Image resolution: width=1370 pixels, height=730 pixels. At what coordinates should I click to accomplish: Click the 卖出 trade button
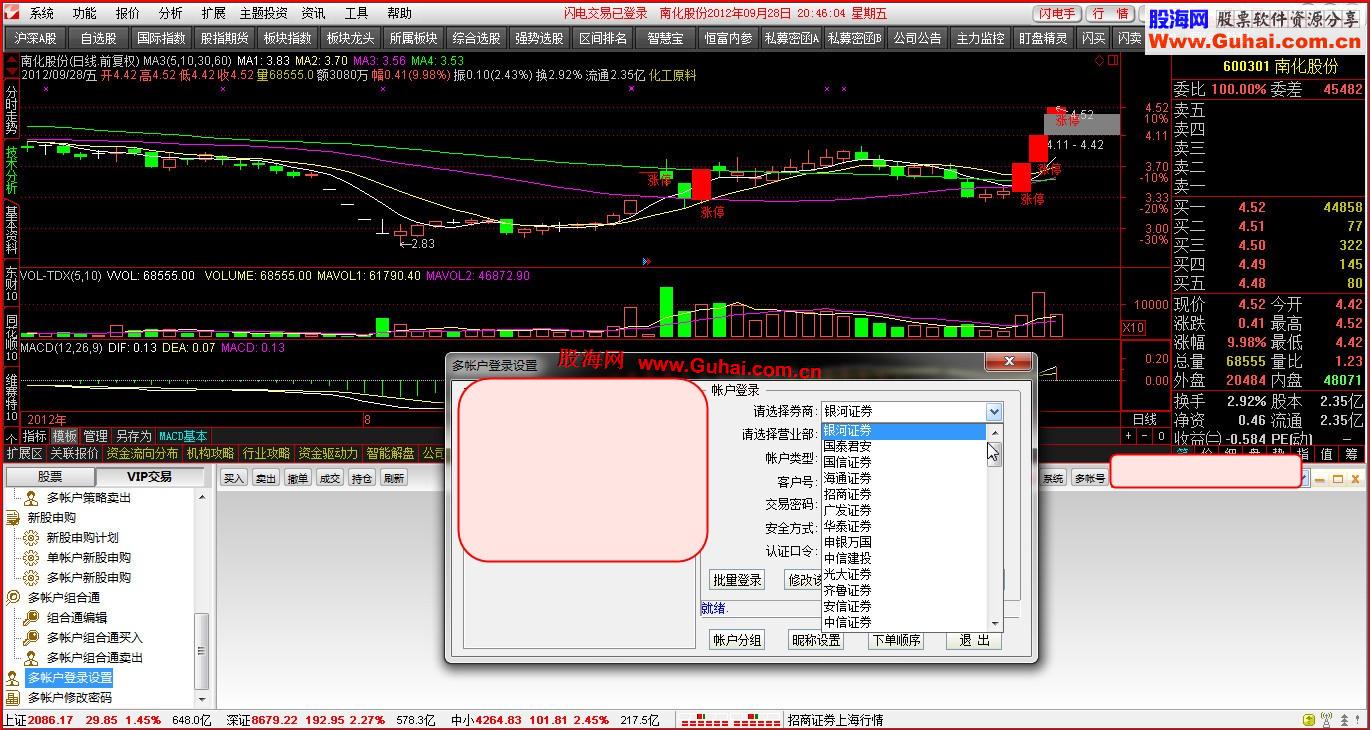coord(266,478)
